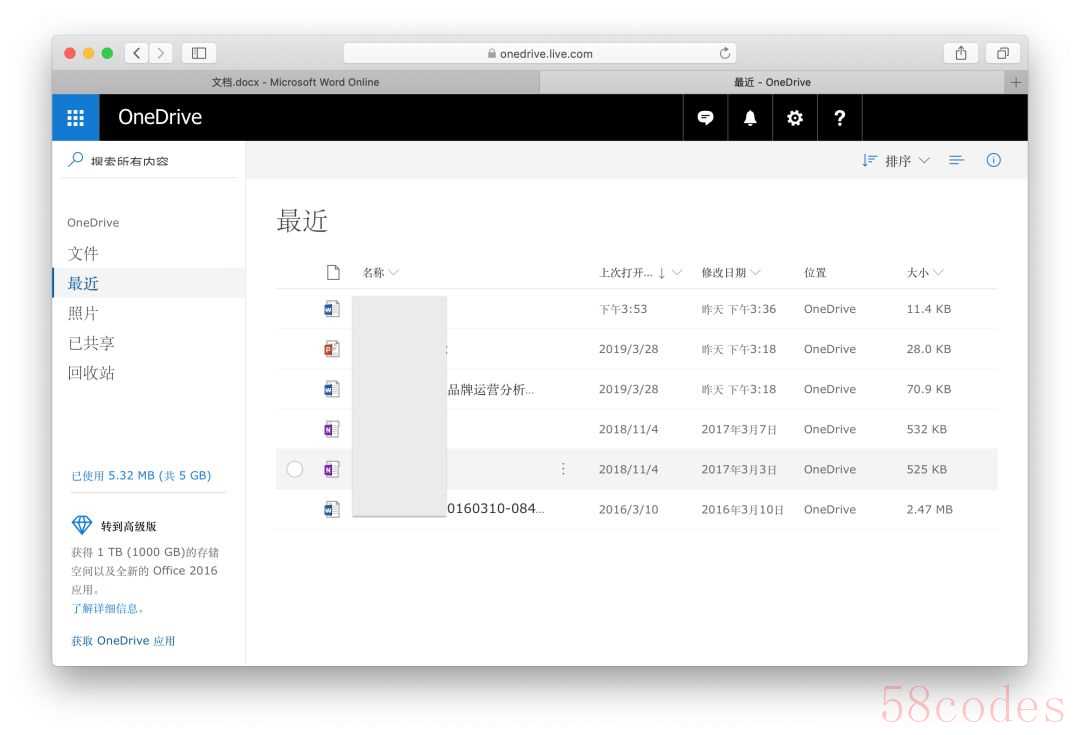Go forward with Safari's forward arrow
The height and width of the screenshot is (735, 1080).
(160, 53)
